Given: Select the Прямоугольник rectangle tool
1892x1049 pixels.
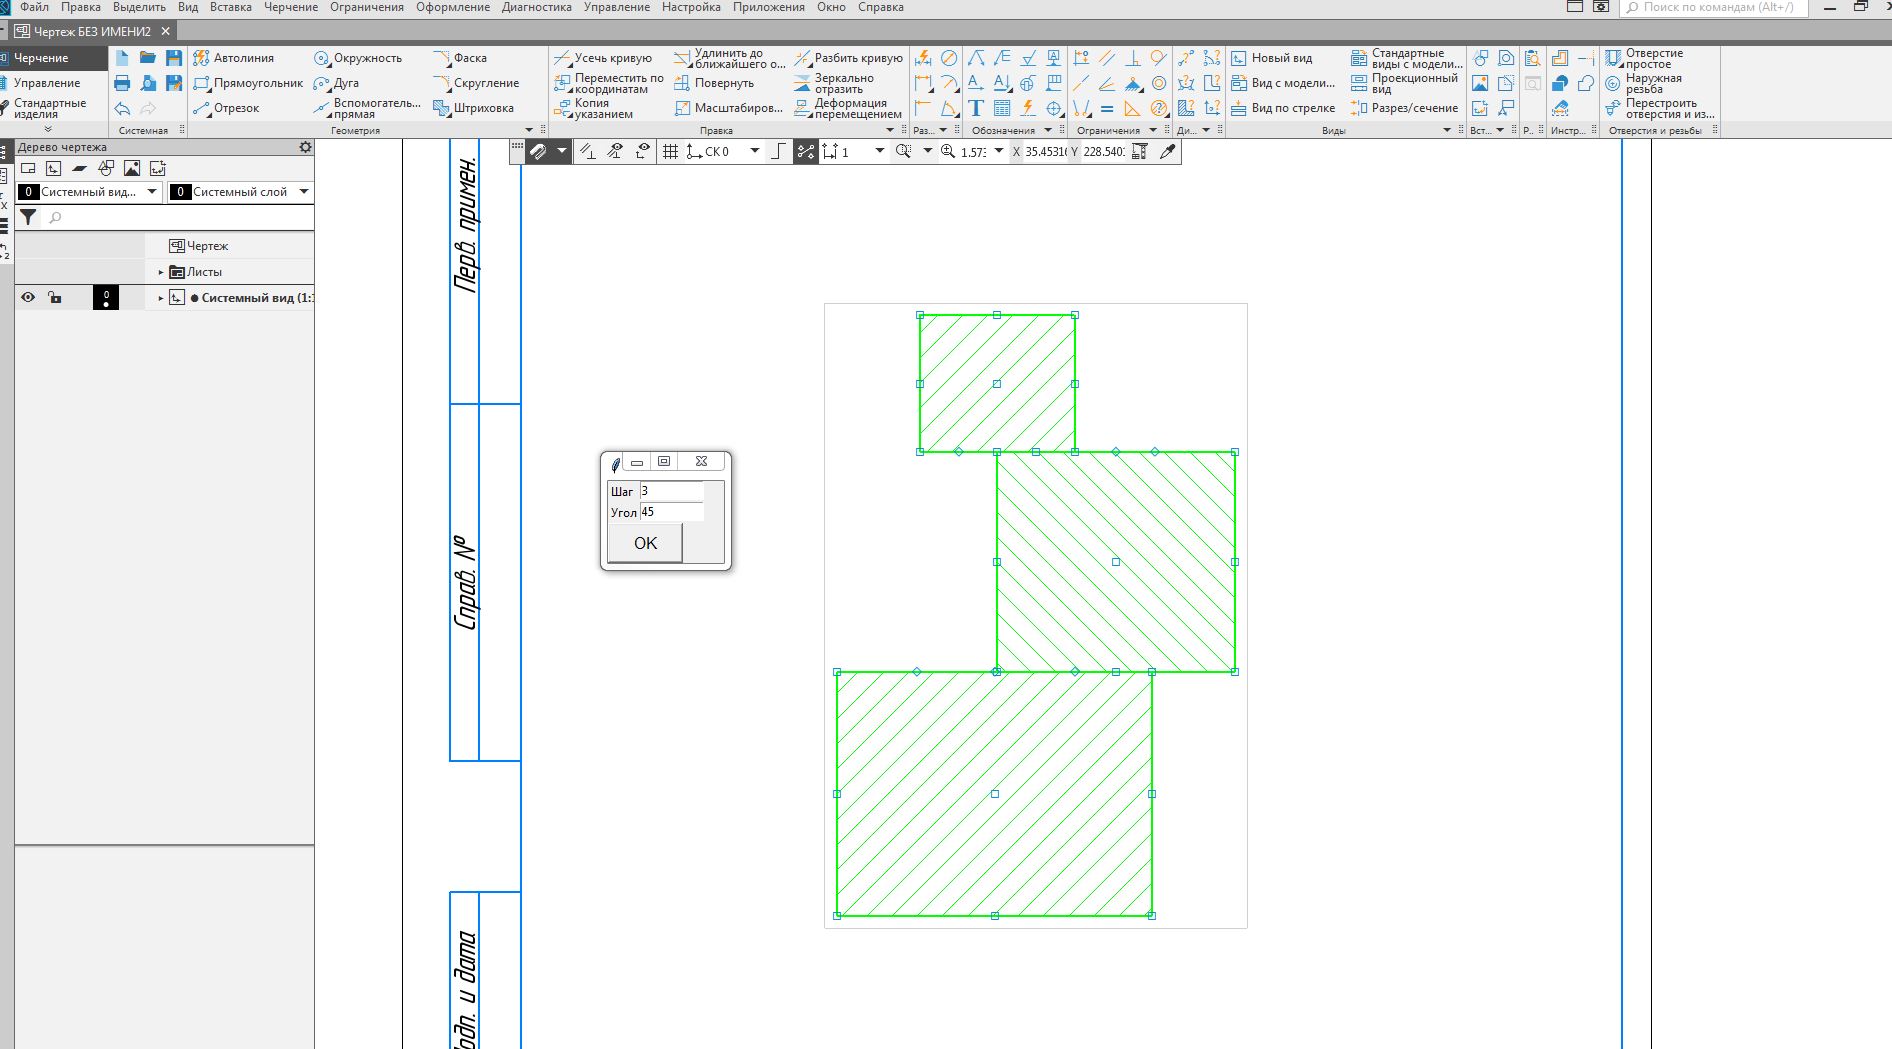Looking at the screenshot, I should [x=248, y=83].
